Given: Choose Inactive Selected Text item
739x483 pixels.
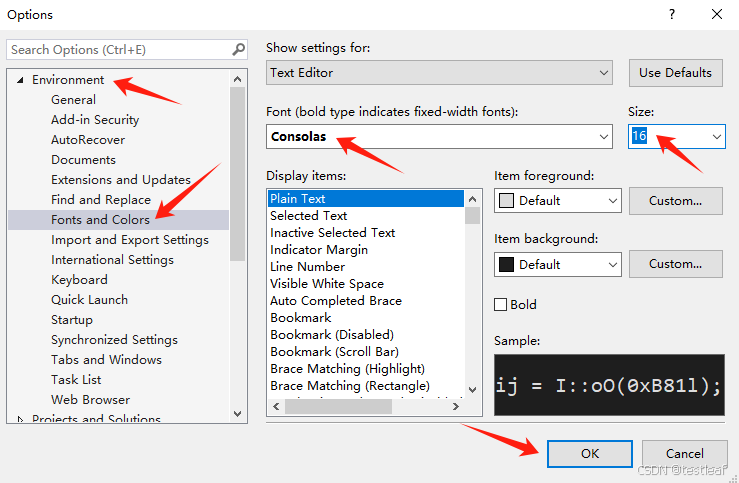Looking at the screenshot, I should pyautogui.click(x=332, y=233).
